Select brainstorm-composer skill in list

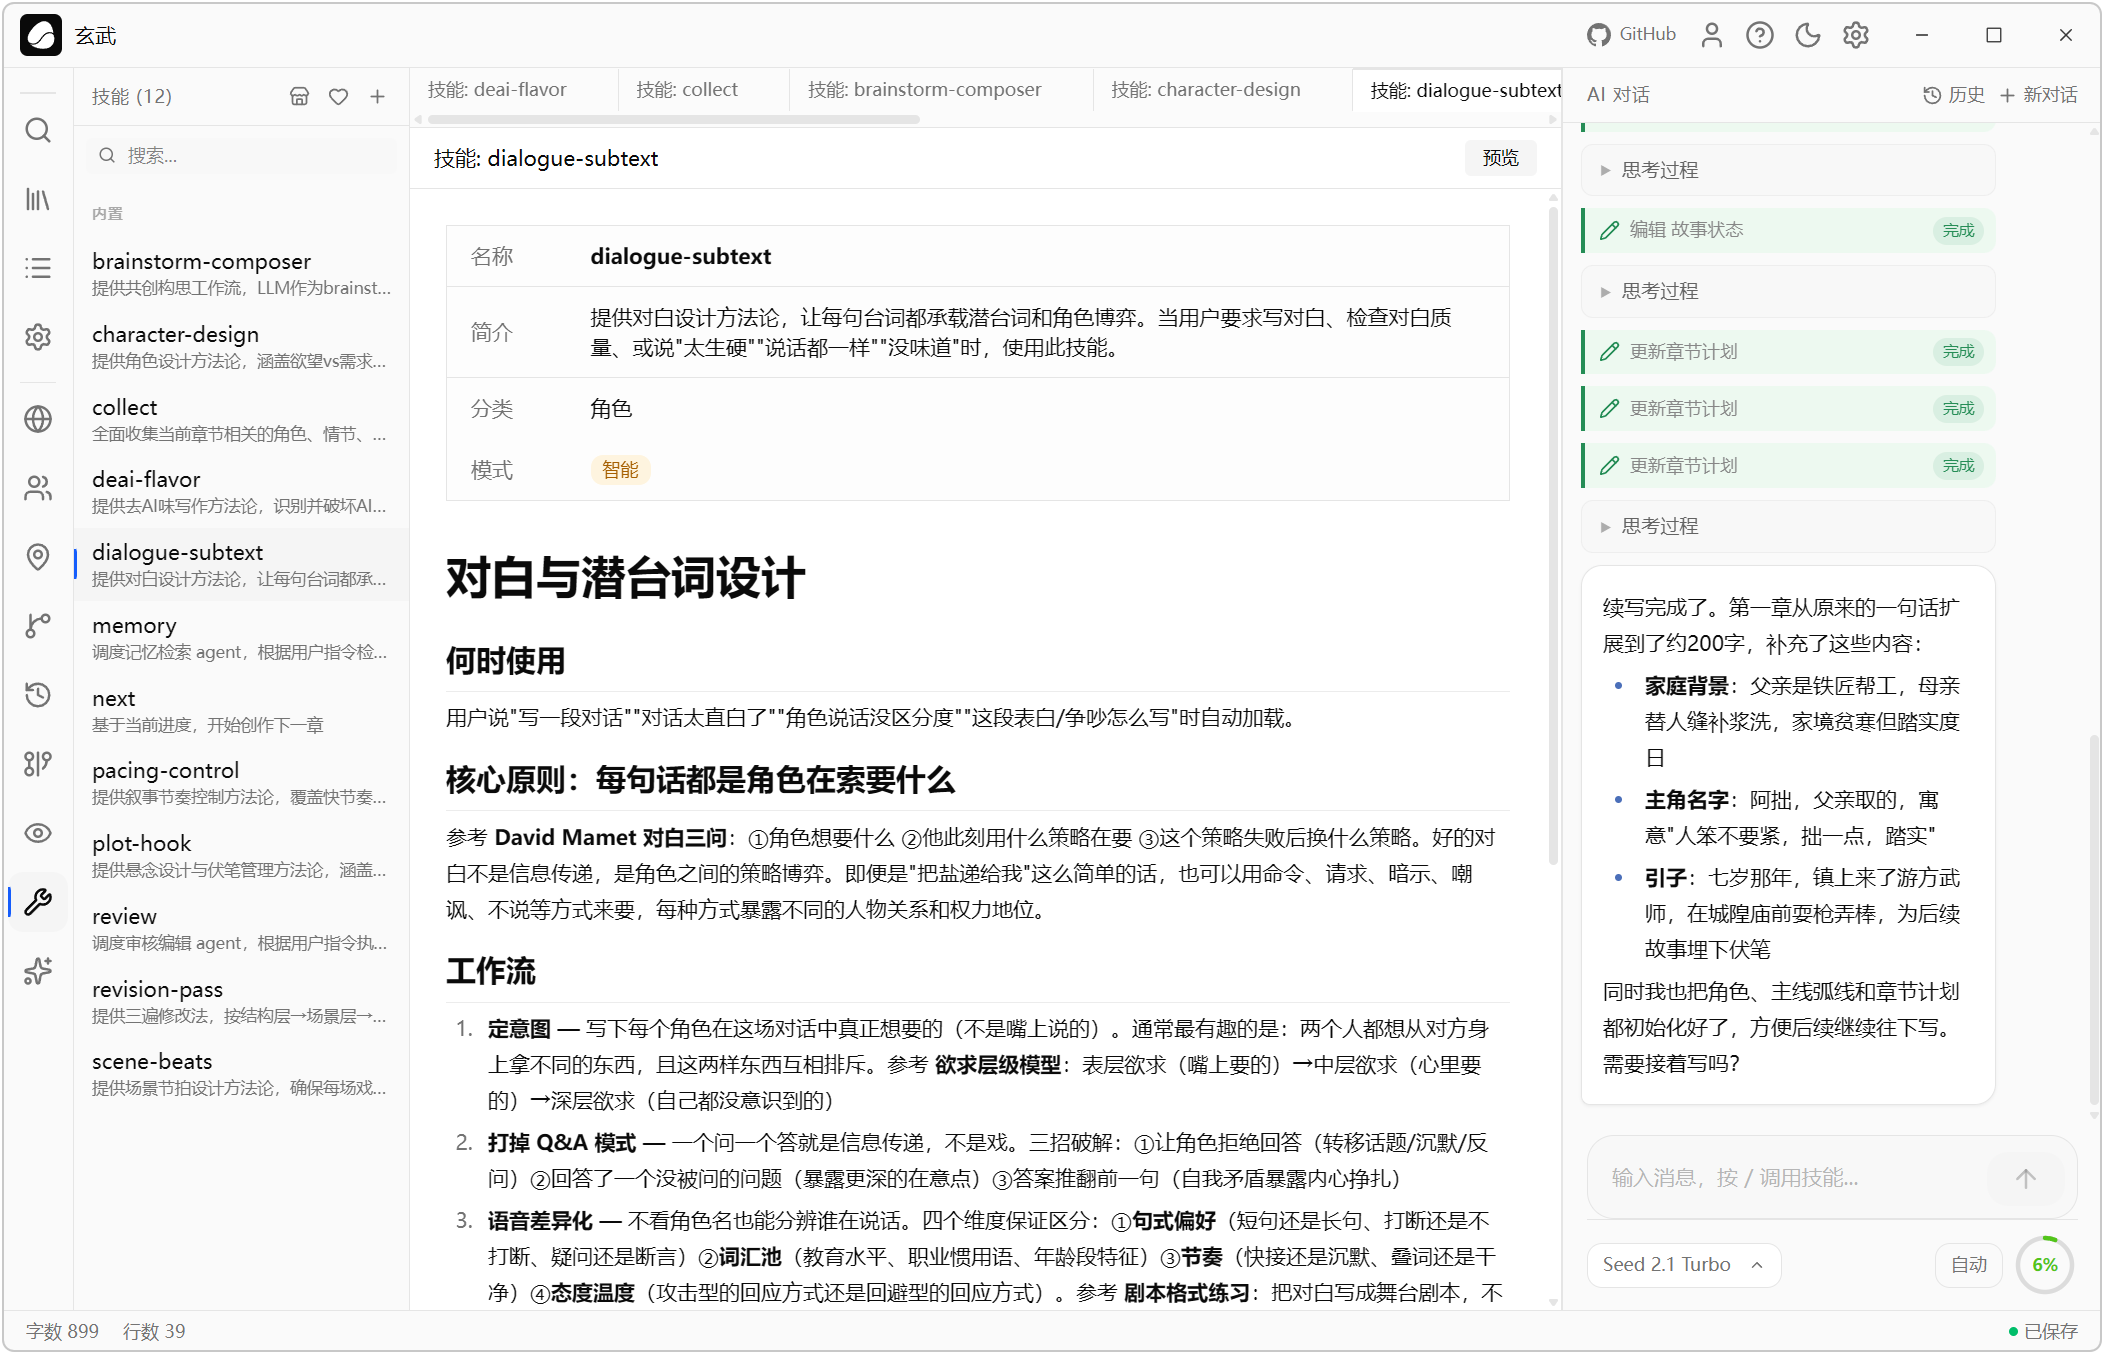(x=242, y=274)
